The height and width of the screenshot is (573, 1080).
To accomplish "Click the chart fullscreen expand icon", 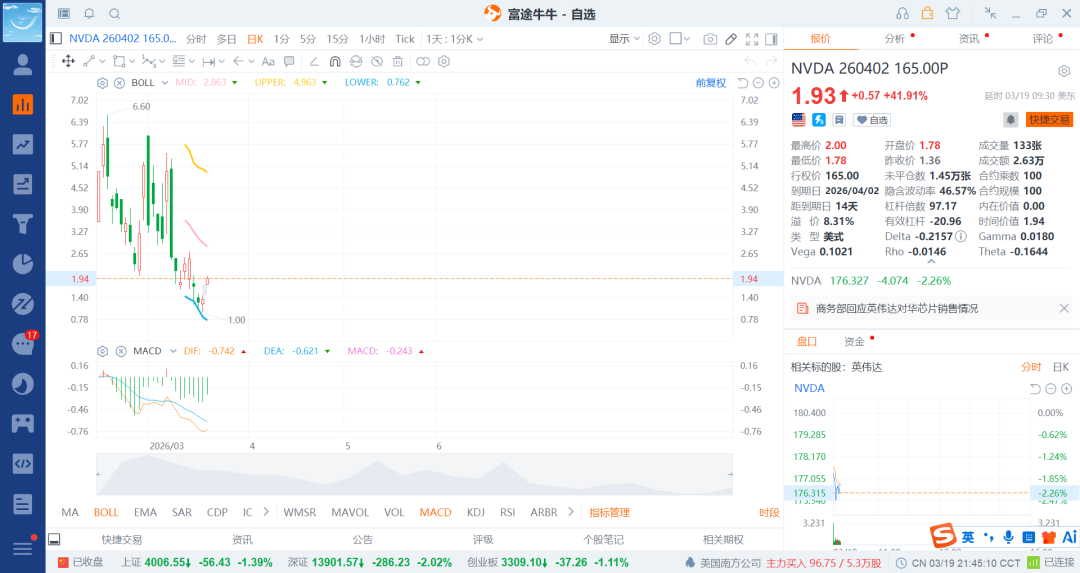I will coord(752,39).
